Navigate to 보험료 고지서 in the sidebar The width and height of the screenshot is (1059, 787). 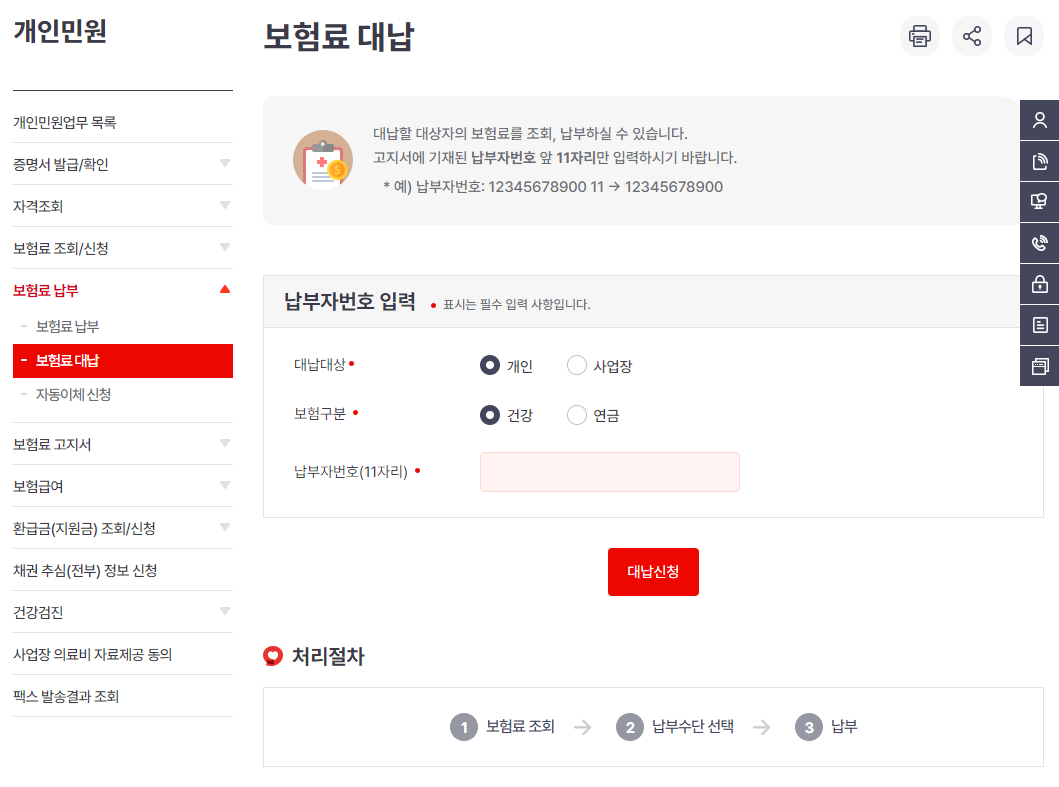(122, 443)
